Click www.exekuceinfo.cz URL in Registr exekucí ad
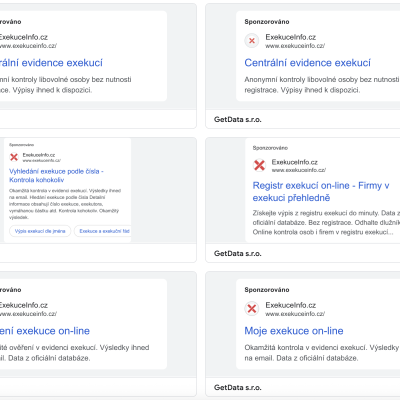Screen dimensions: 400x400 click(299, 170)
